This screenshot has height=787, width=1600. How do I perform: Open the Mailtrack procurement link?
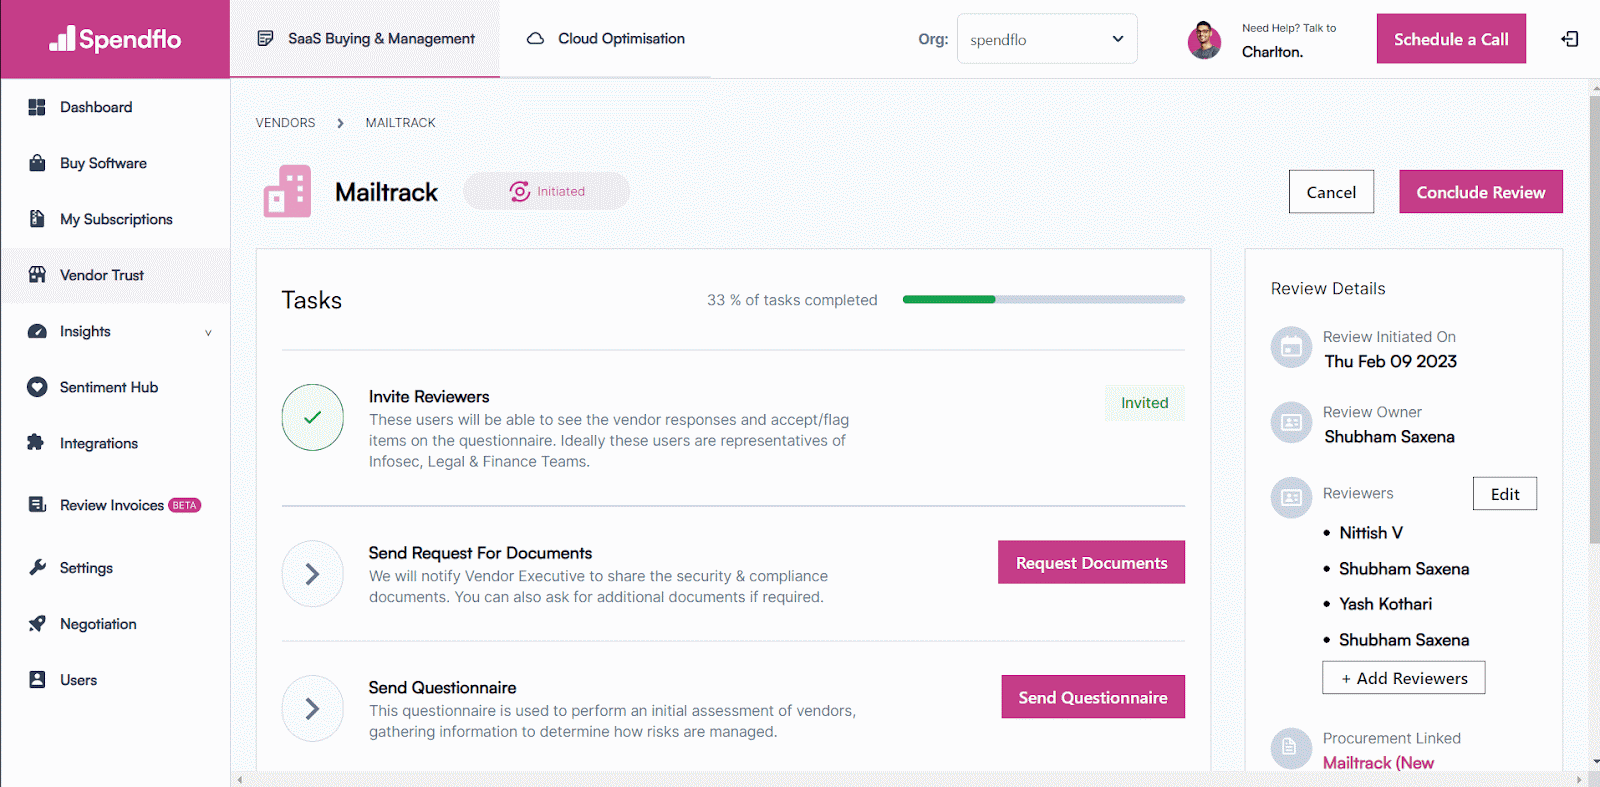(1378, 763)
